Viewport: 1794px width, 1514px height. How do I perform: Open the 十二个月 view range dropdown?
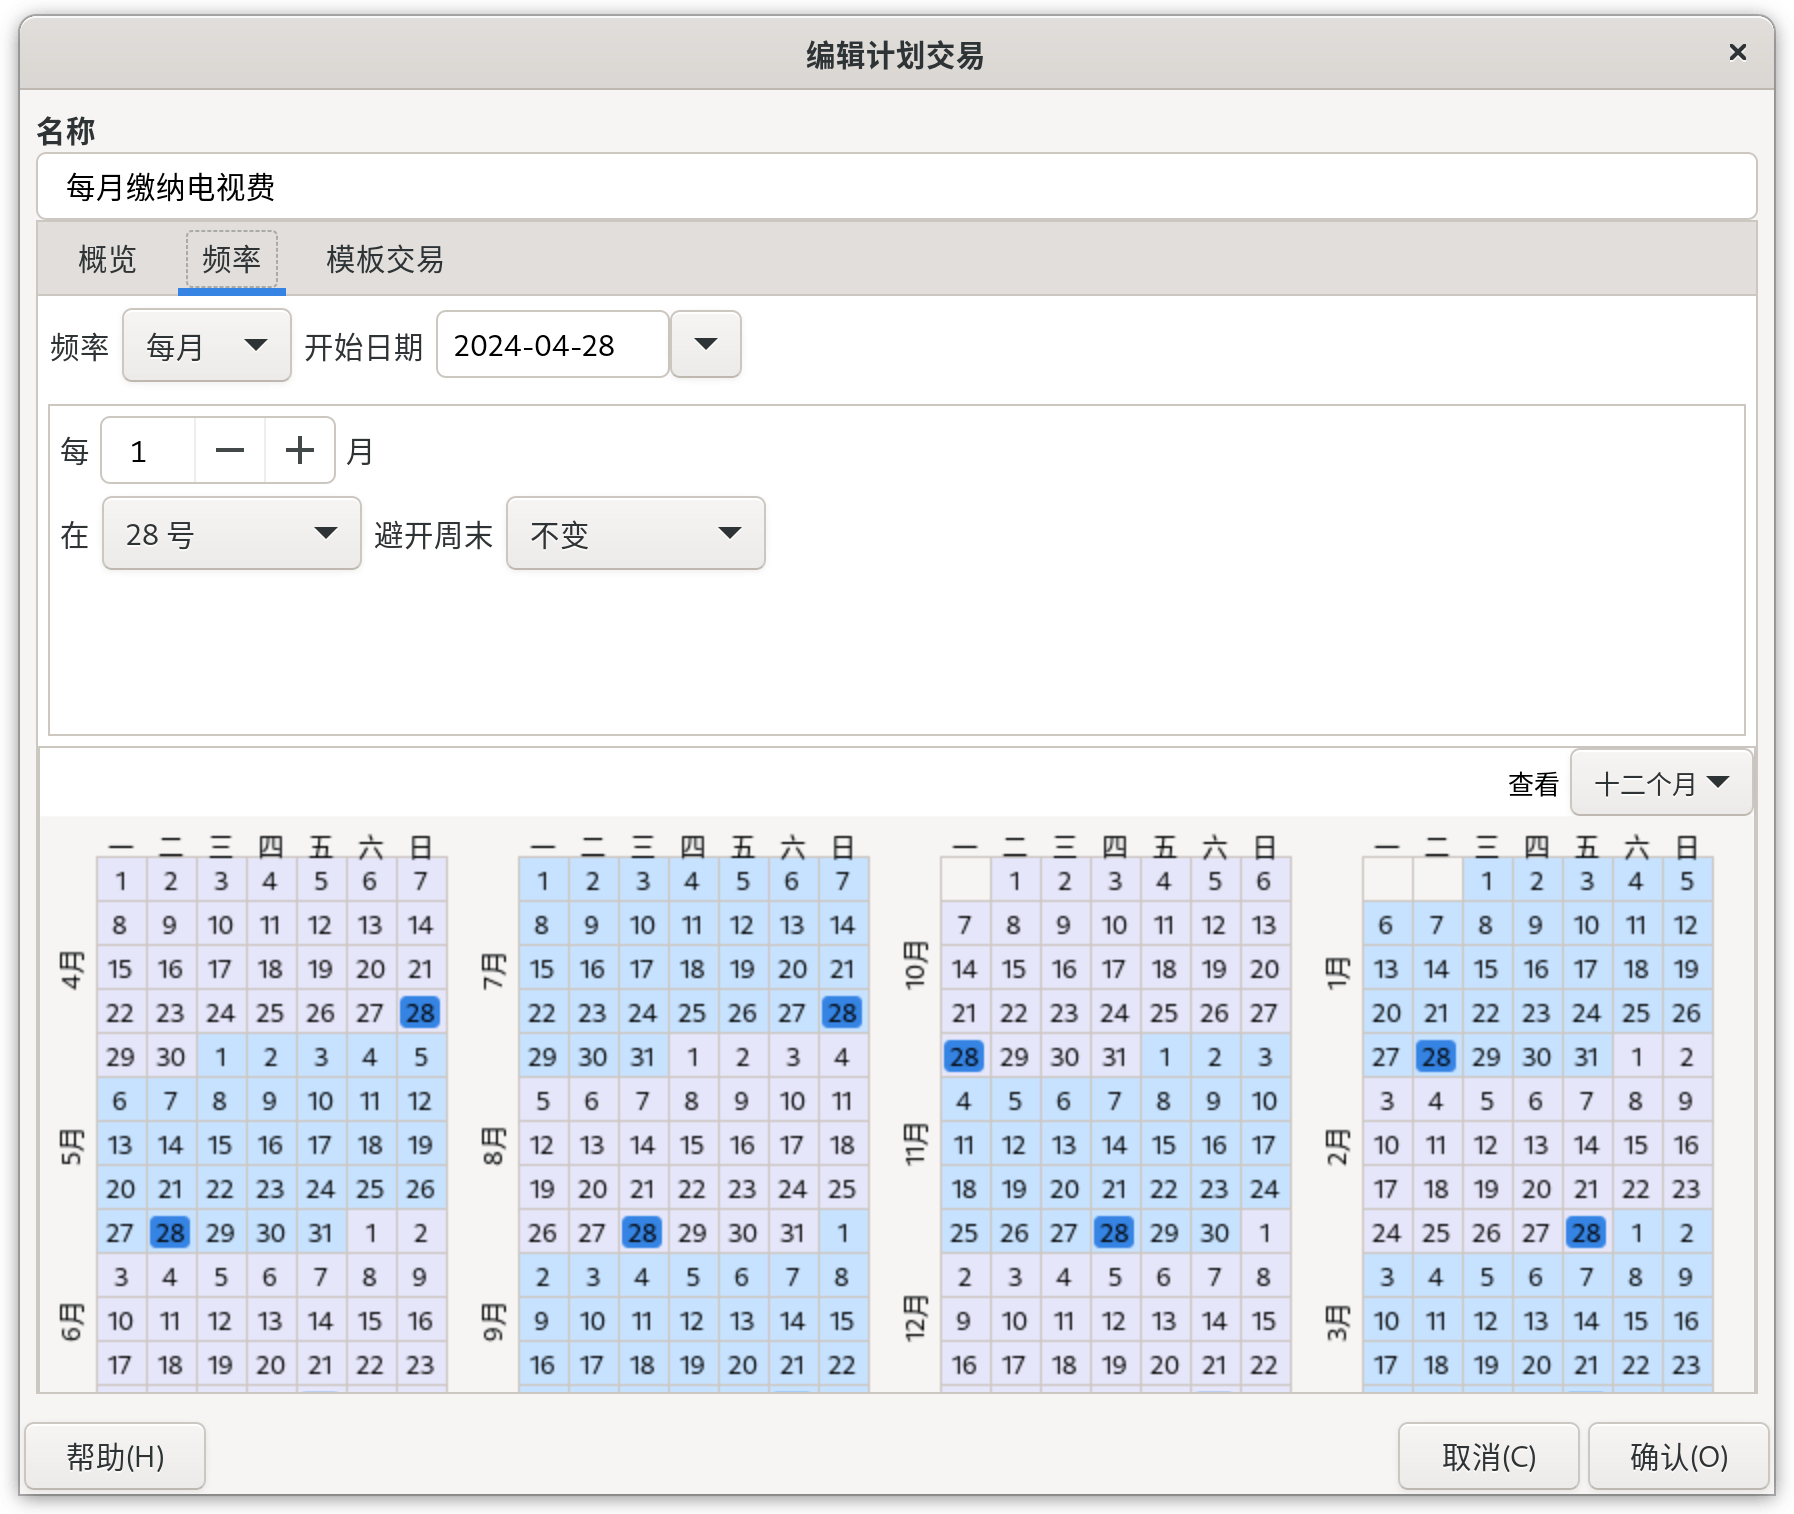(1661, 783)
